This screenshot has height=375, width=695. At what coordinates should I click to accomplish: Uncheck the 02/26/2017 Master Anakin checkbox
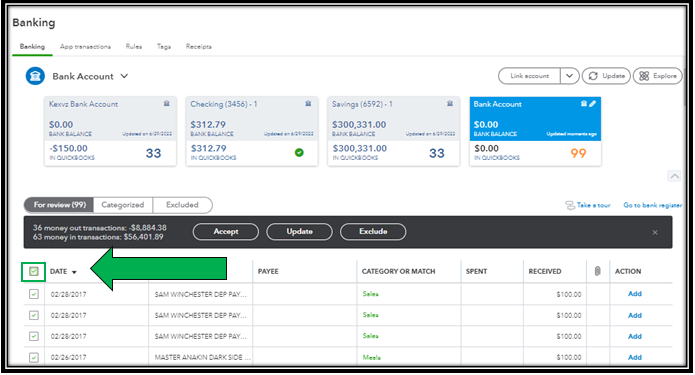[34, 357]
